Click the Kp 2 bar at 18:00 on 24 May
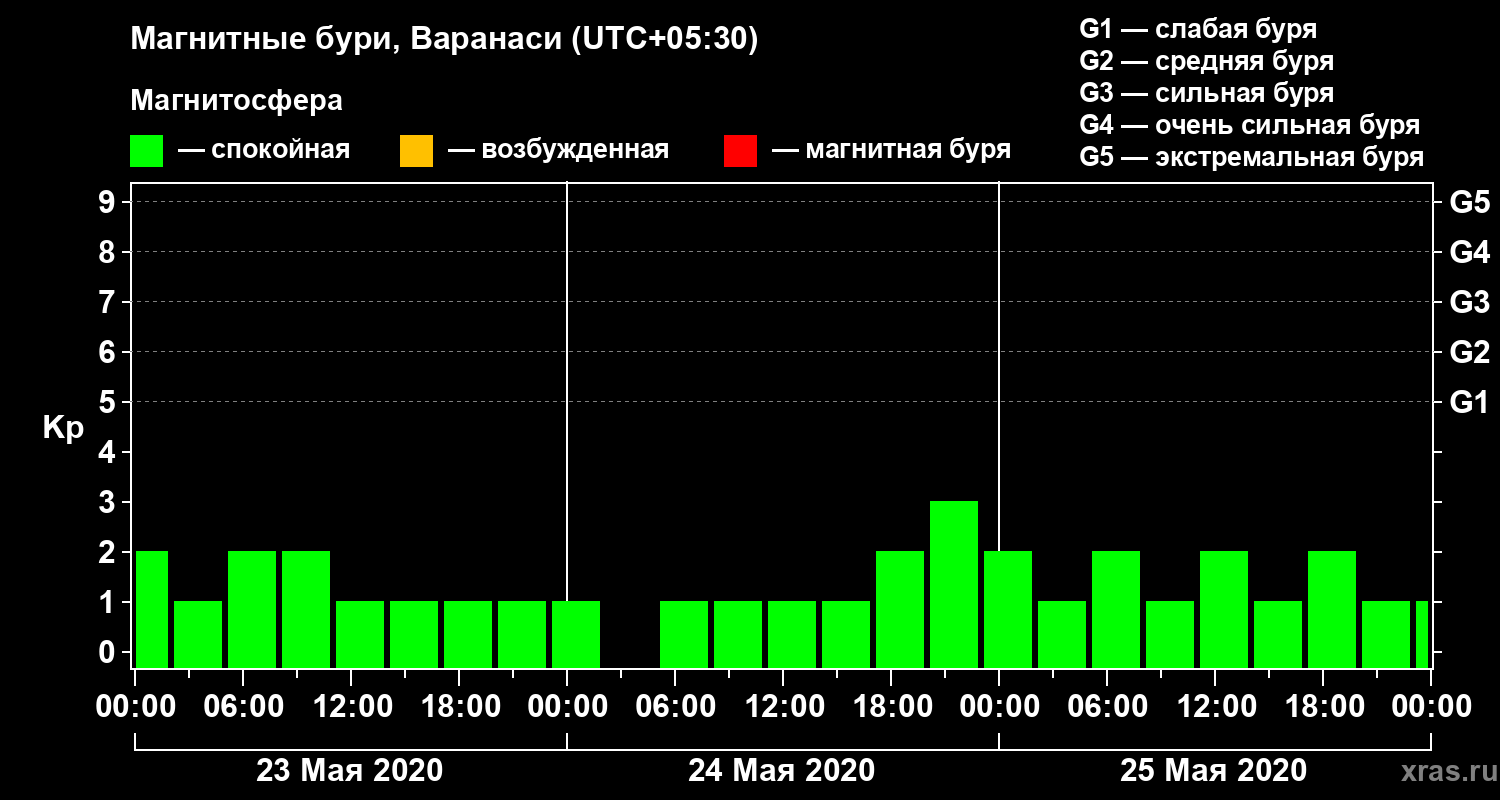The height and width of the screenshot is (800, 1500). tap(900, 609)
